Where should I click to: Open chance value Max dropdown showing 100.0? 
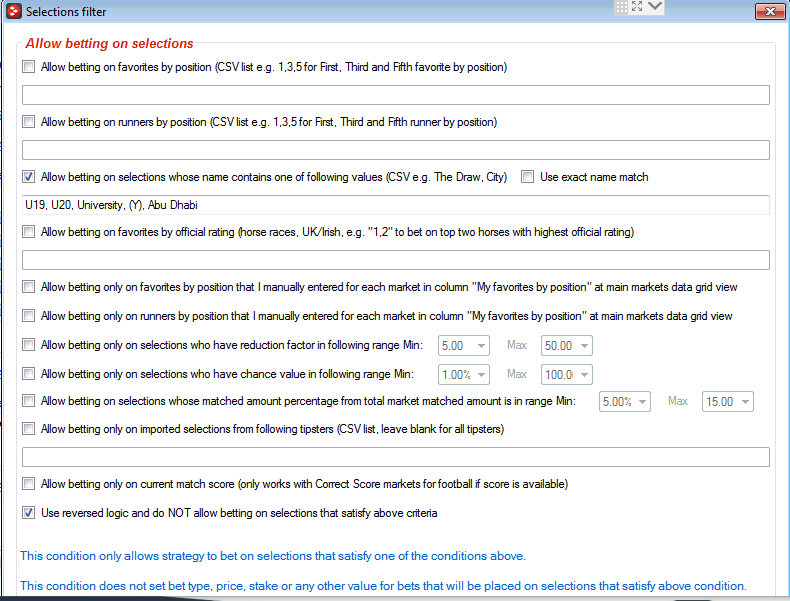[566, 374]
